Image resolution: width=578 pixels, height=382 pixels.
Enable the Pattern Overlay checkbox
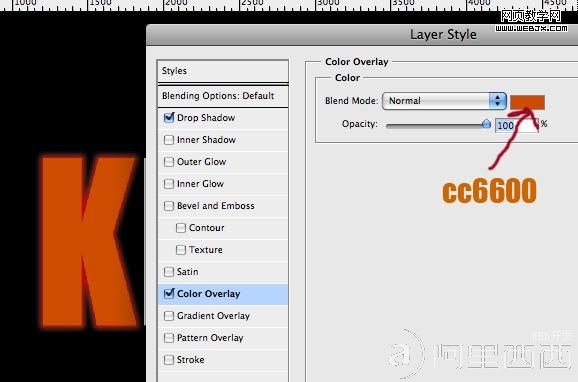click(169, 338)
